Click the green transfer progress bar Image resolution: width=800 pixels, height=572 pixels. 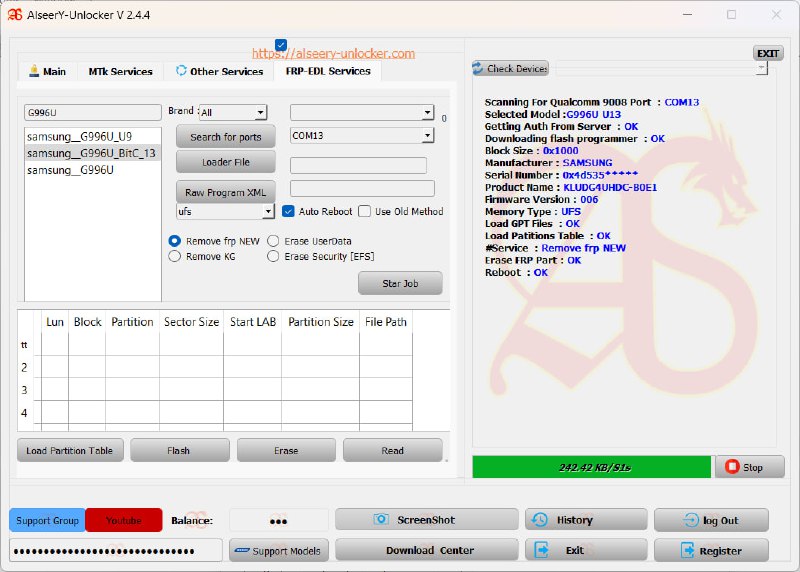tap(591, 467)
